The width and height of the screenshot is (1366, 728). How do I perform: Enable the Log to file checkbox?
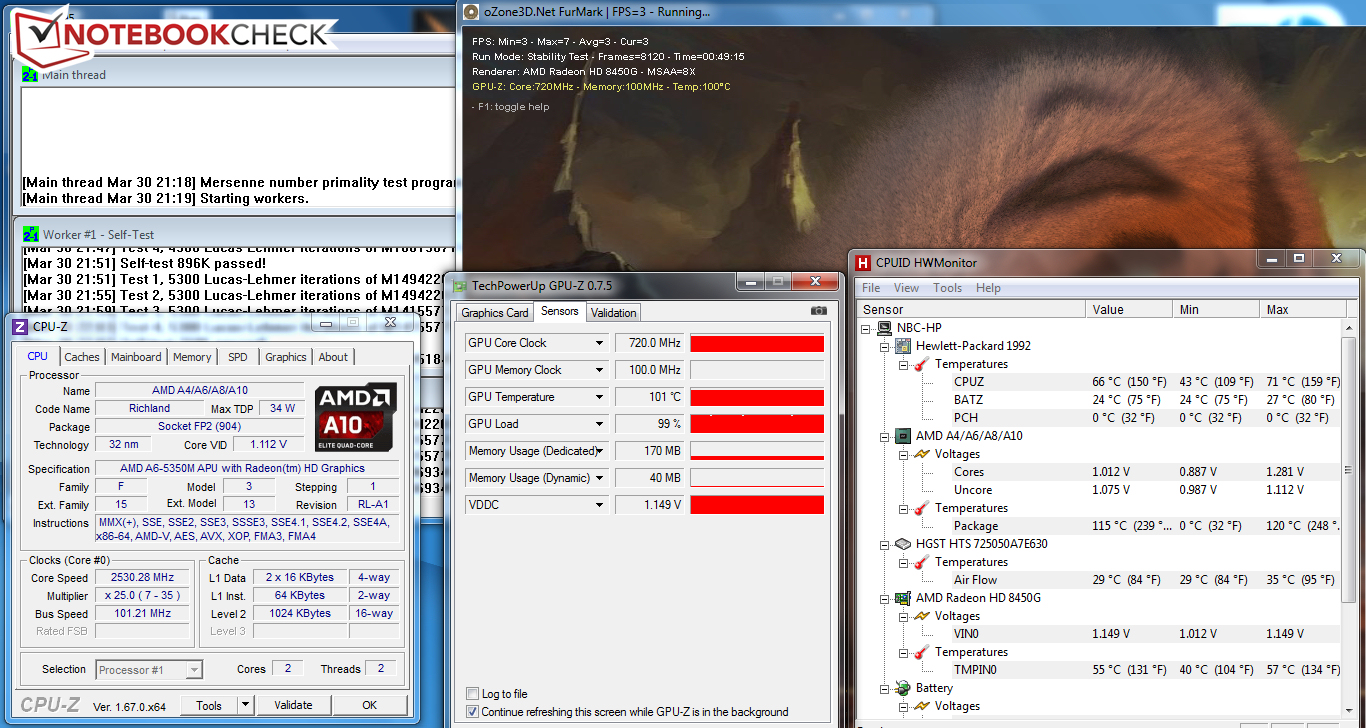tap(473, 694)
